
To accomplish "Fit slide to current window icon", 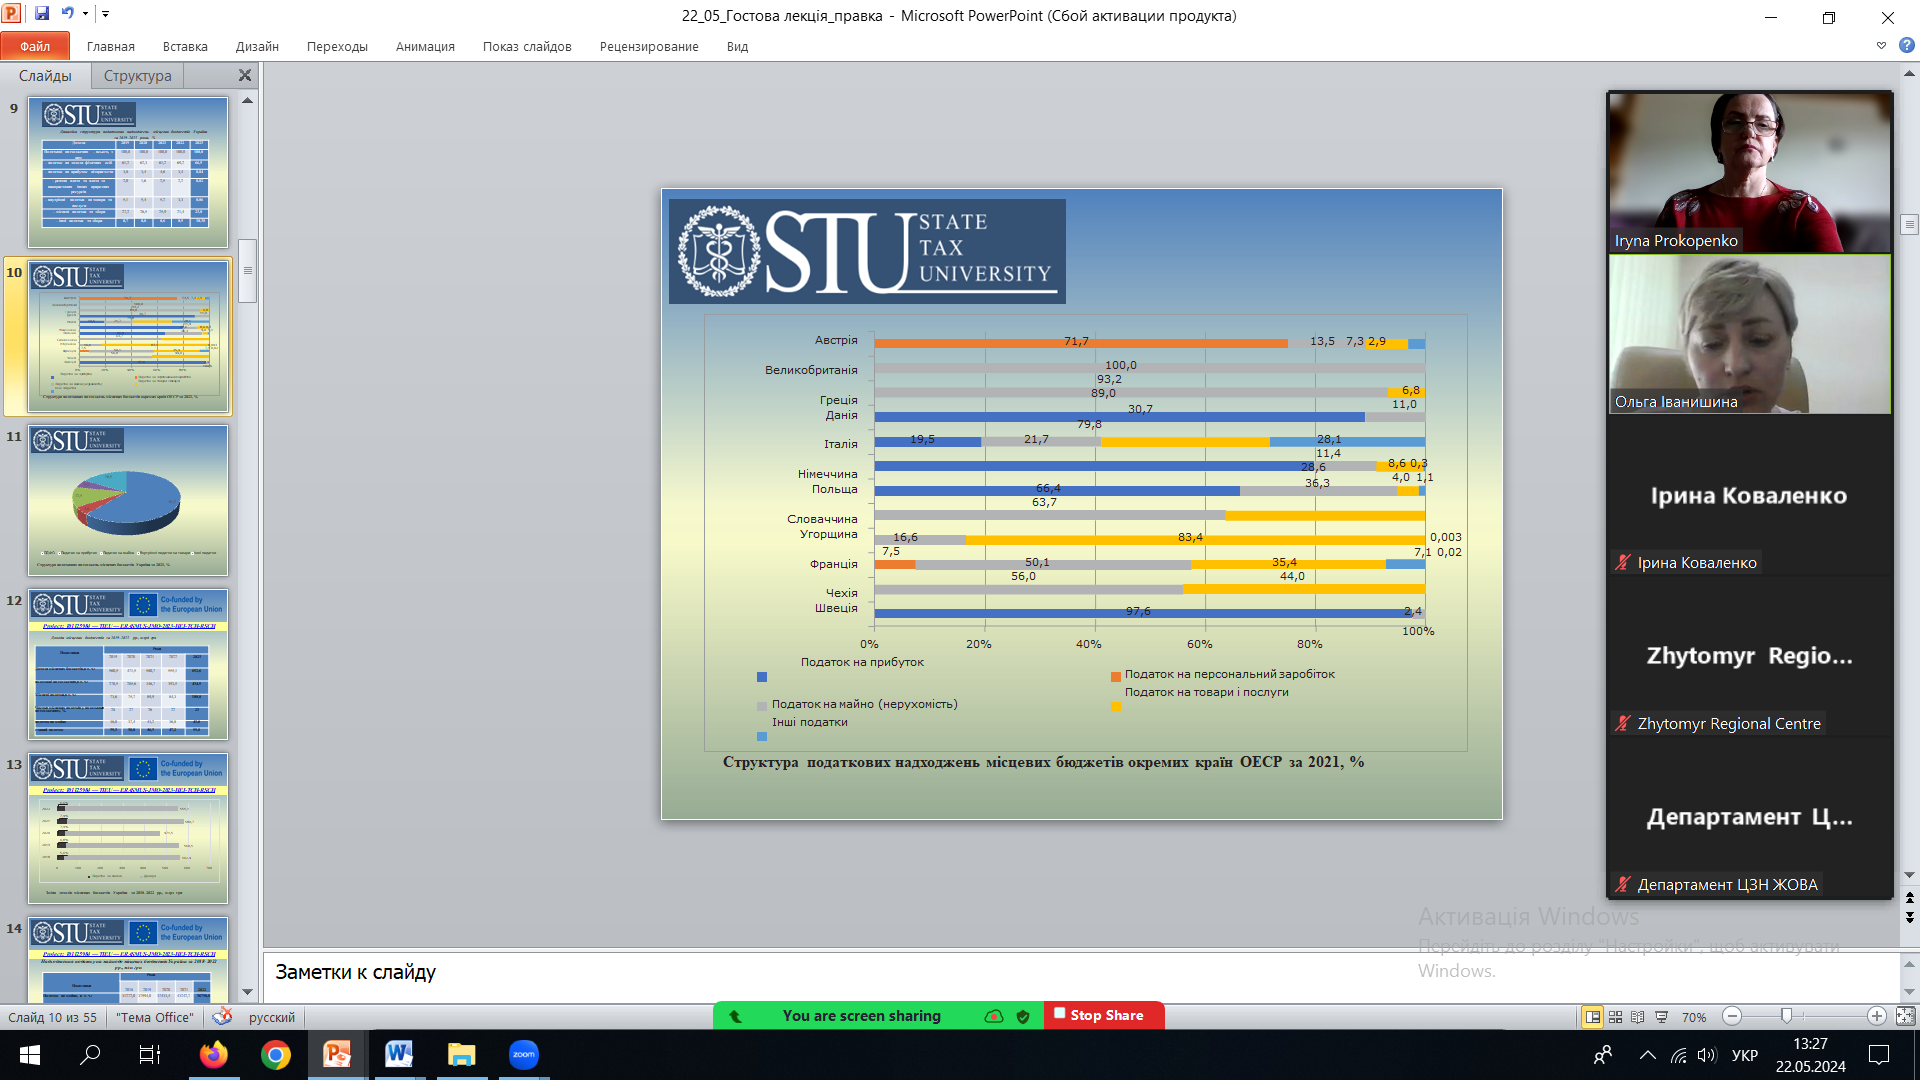I will tap(1906, 1016).
